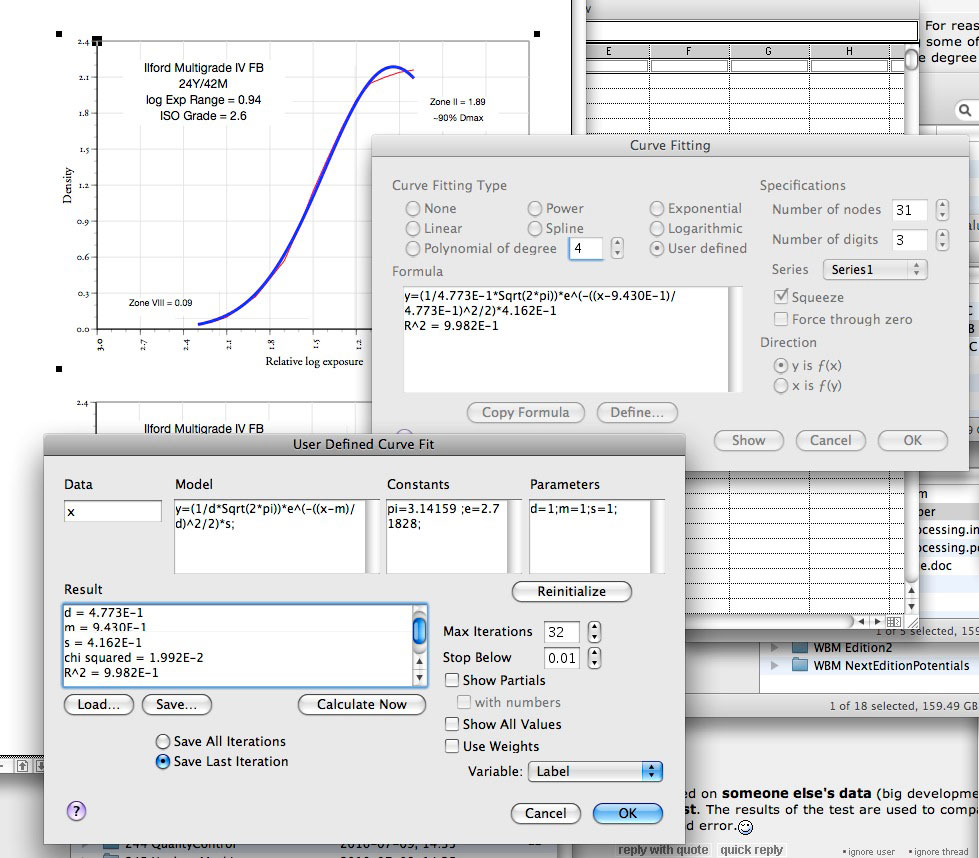Cancel the User Defined Curve Fit dialog

(x=546, y=813)
